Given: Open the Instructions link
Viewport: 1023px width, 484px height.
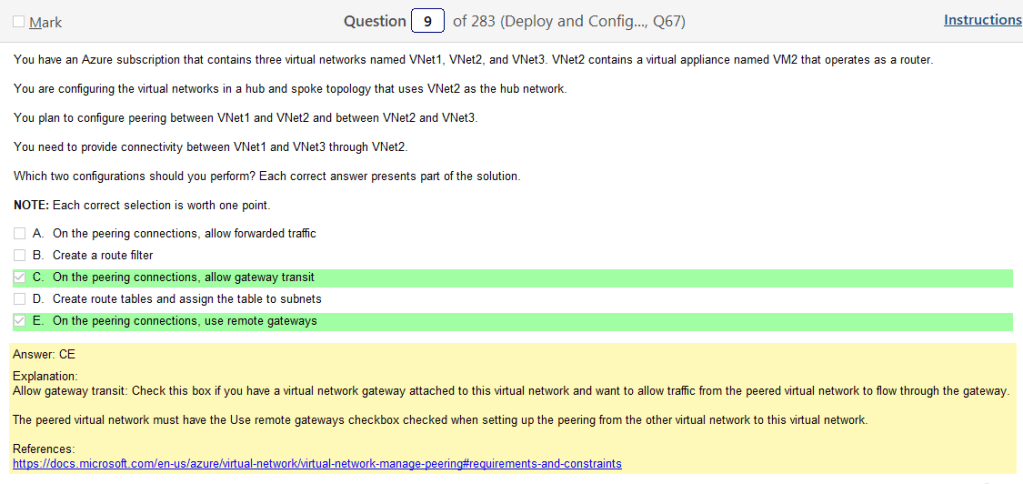Looking at the screenshot, I should tap(982, 20).
